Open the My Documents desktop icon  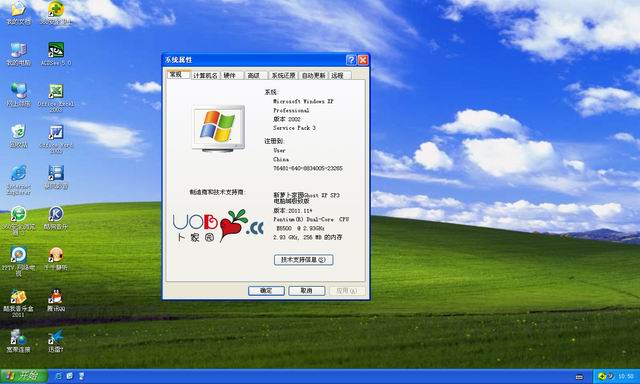tap(18, 12)
